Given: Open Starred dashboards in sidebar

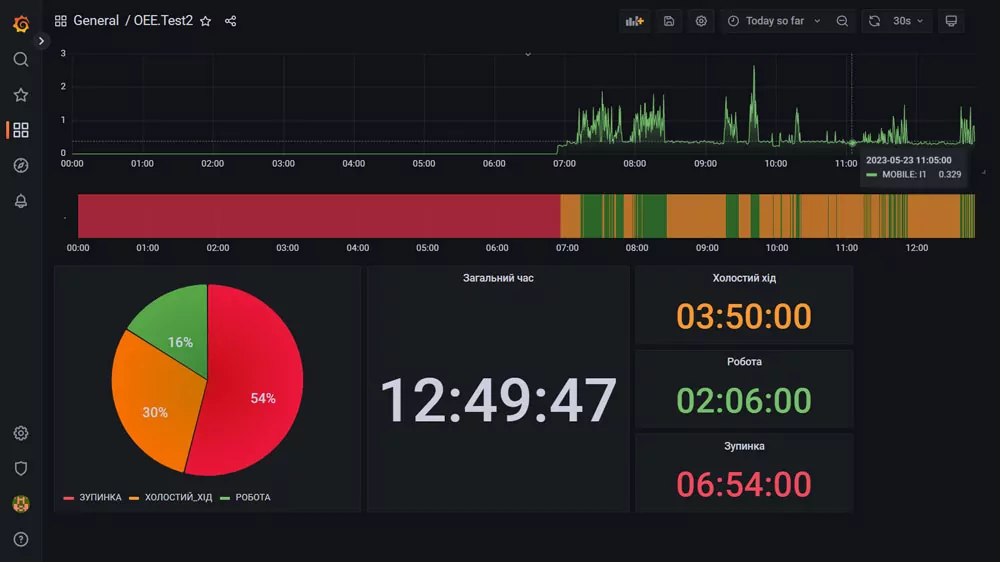Looking at the screenshot, I should (x=21, y=95).
